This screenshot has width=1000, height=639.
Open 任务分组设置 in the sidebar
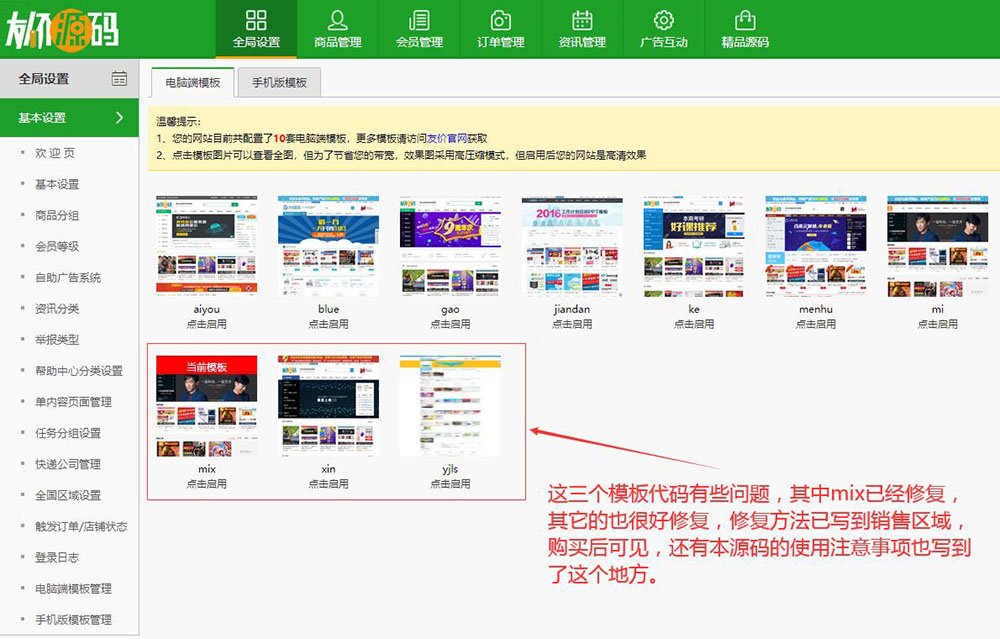click(68, 433)
